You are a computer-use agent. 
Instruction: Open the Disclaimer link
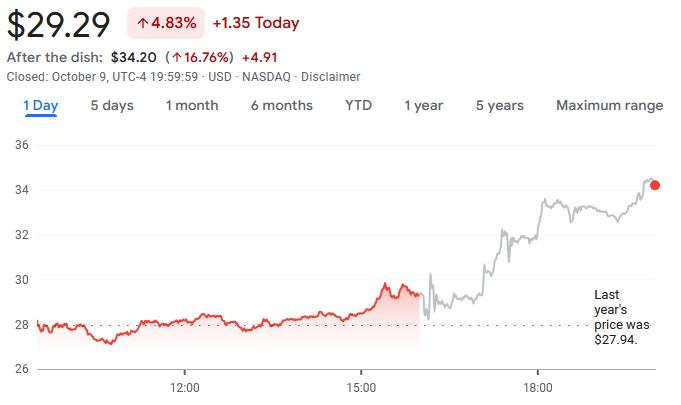point(331,77)
